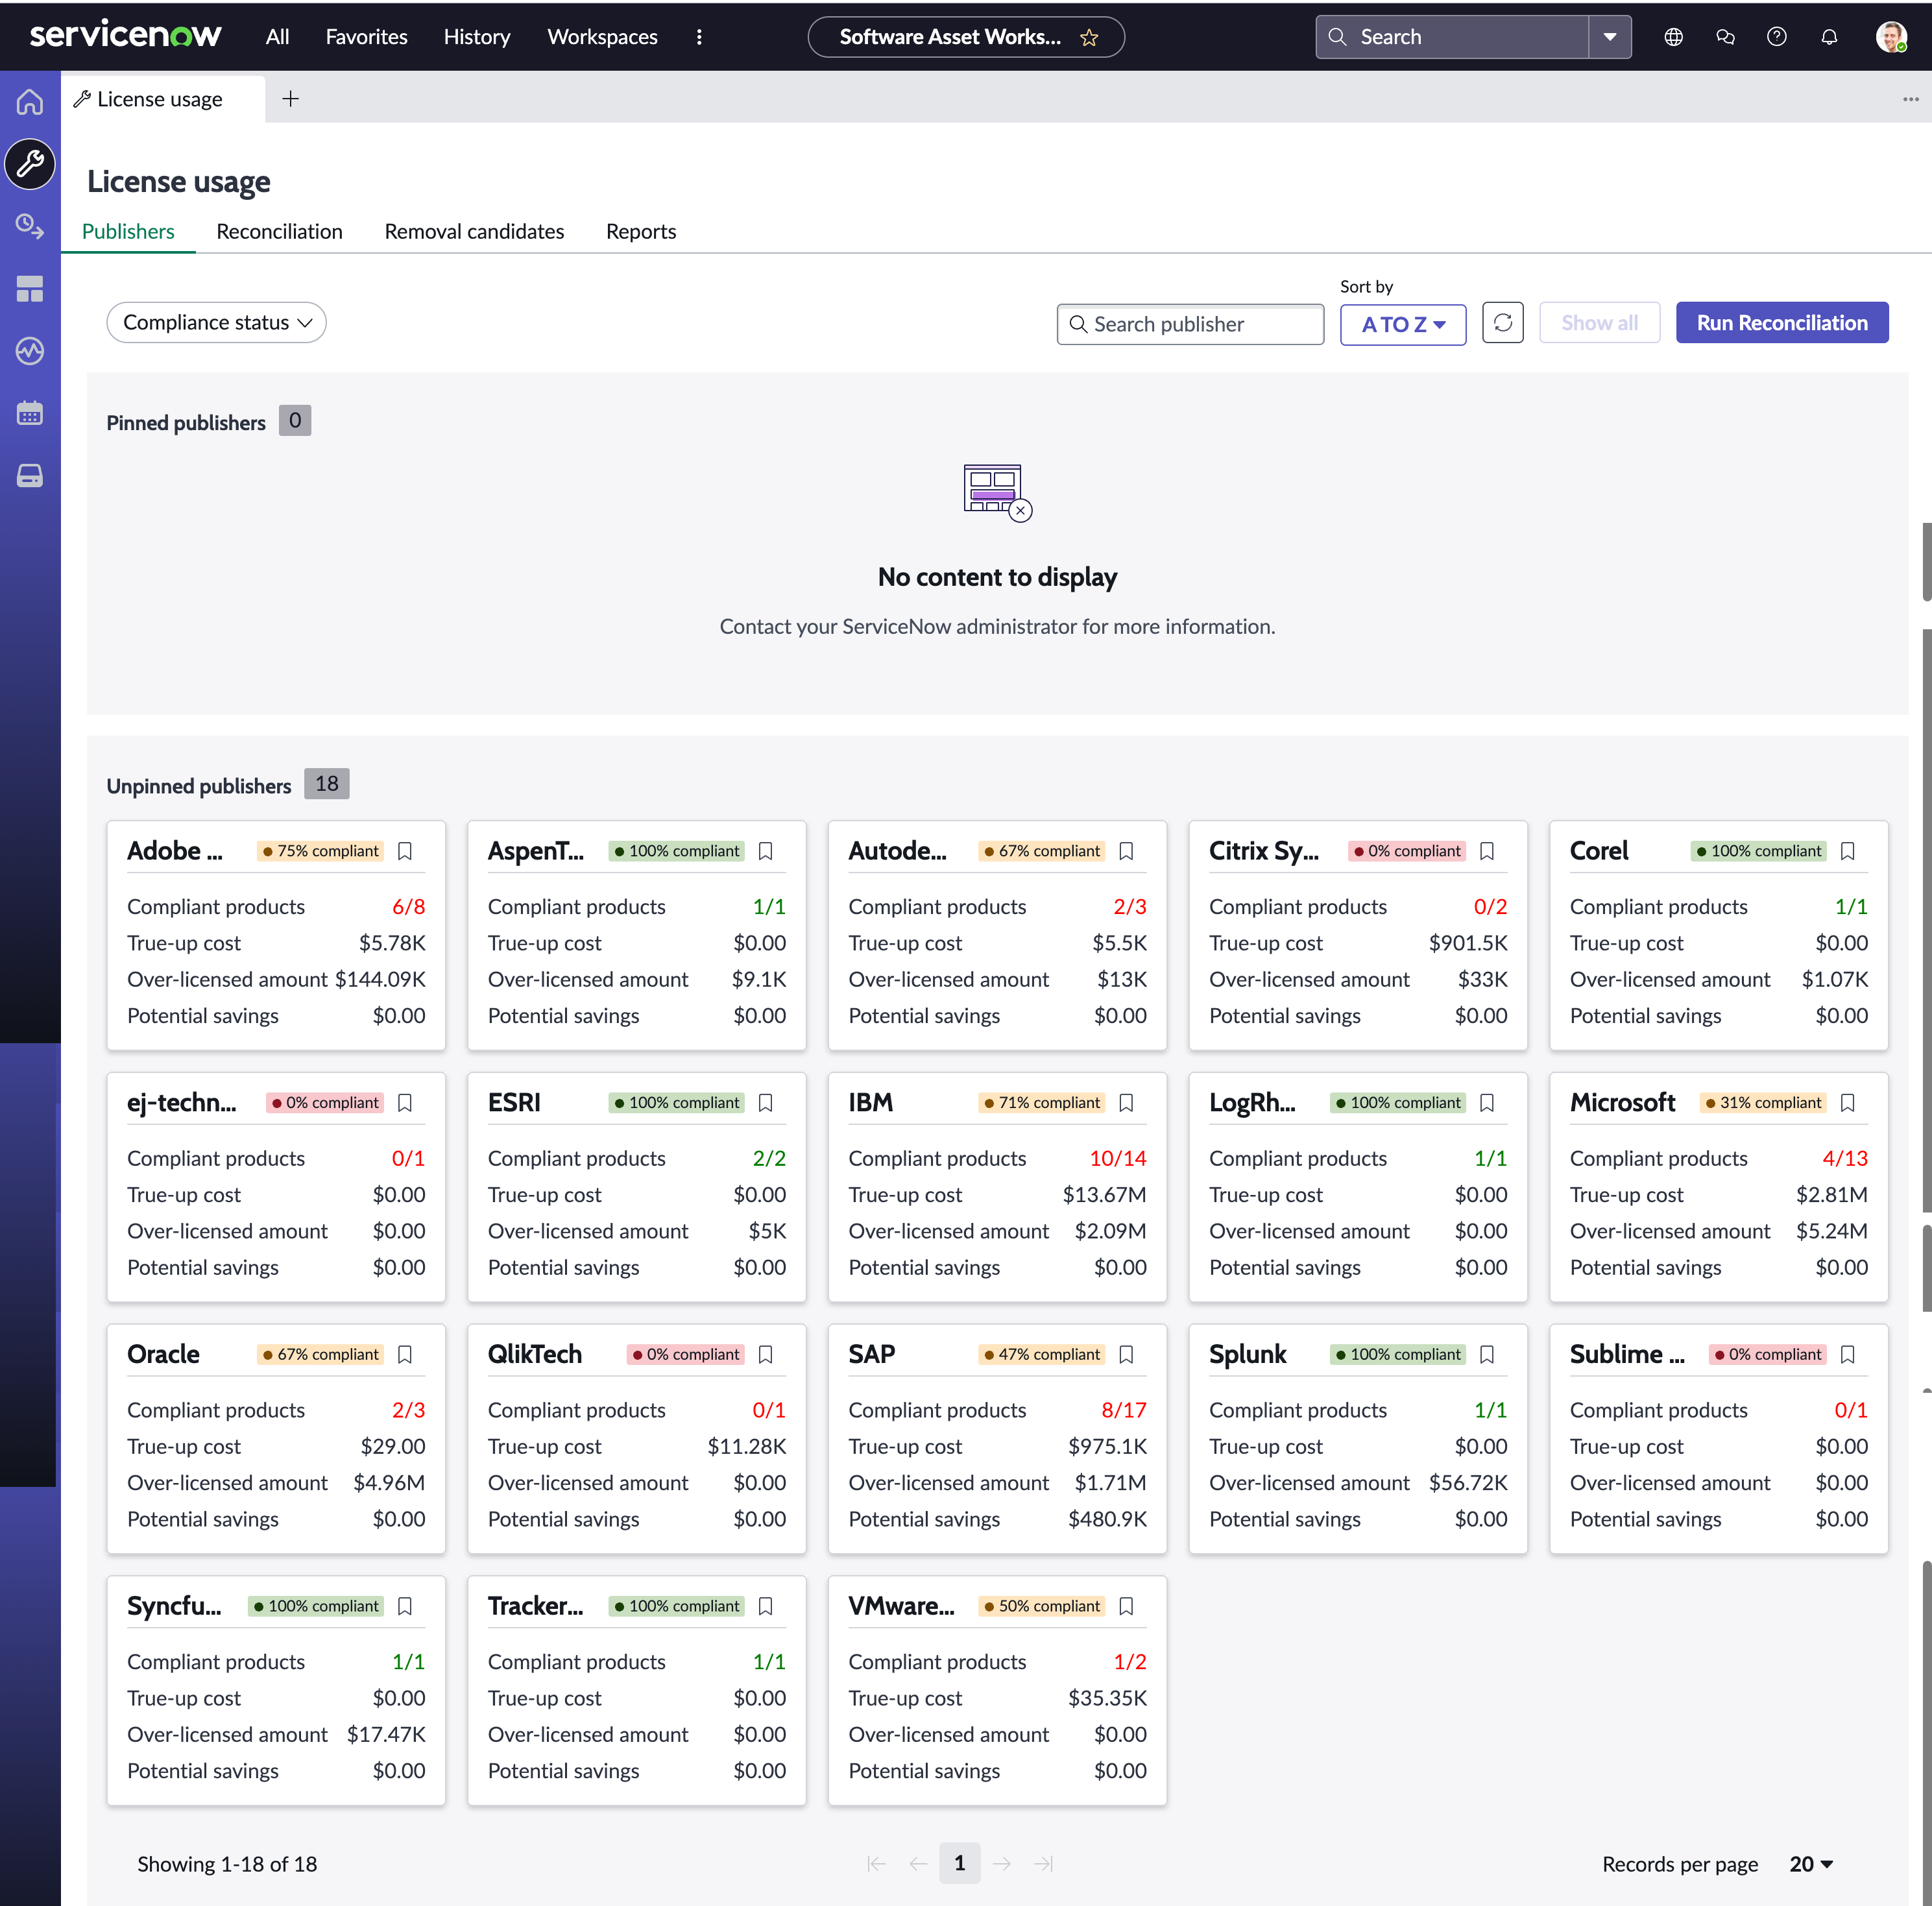Pin the VMware publisher card
1932x1906 pixels.
click(1126, 1606)
